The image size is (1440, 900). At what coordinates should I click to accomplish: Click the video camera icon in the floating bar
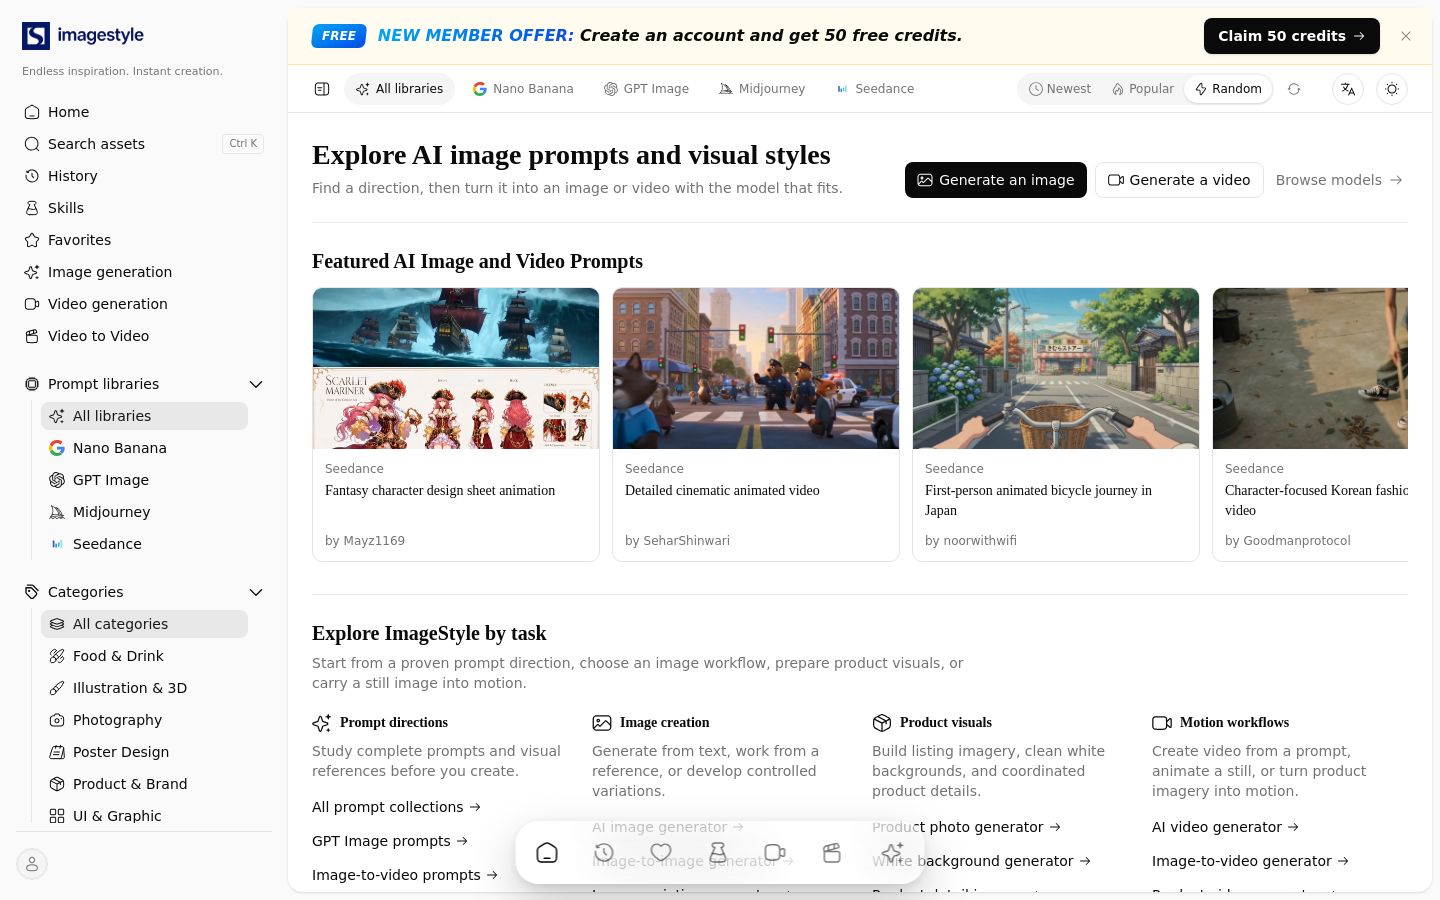pos(775,853)
